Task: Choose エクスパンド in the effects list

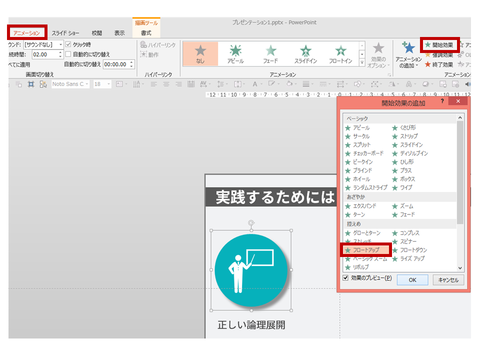Action: click(361, 206)
